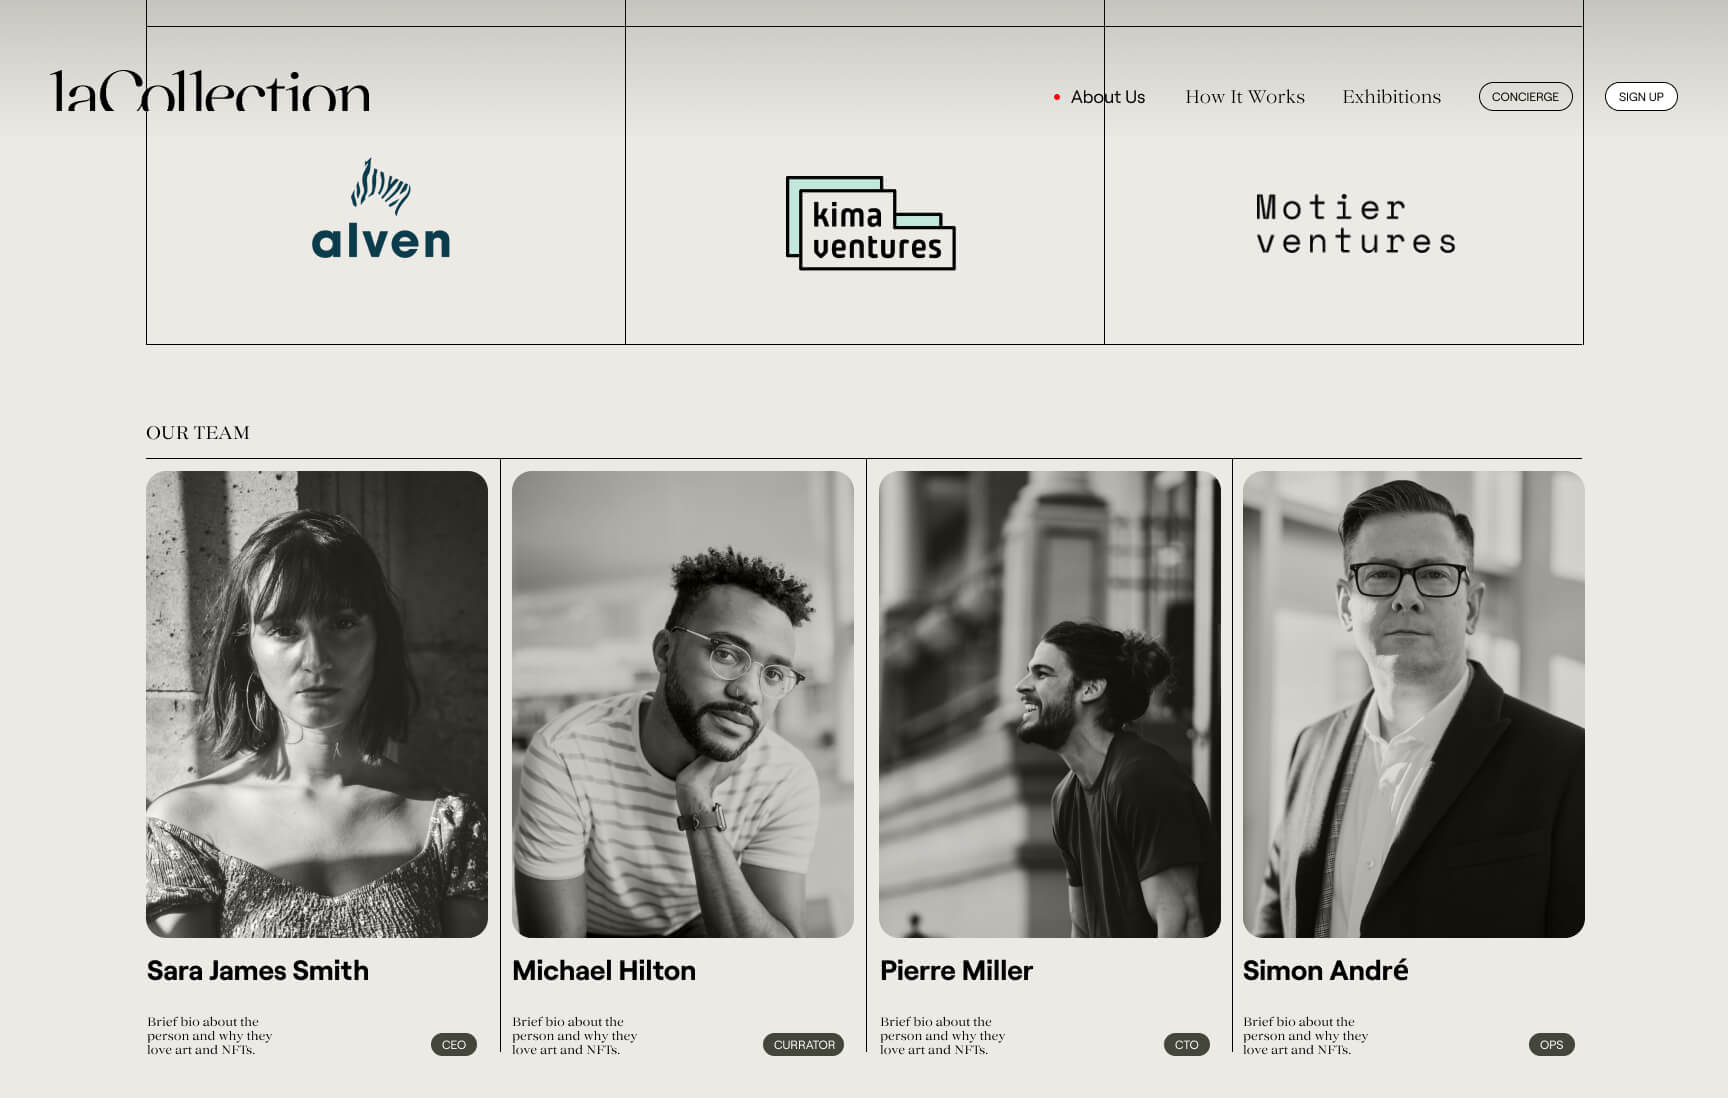1728x1098 pixels.
Task: Click the laCollection logo
Action: click(210, 90)
